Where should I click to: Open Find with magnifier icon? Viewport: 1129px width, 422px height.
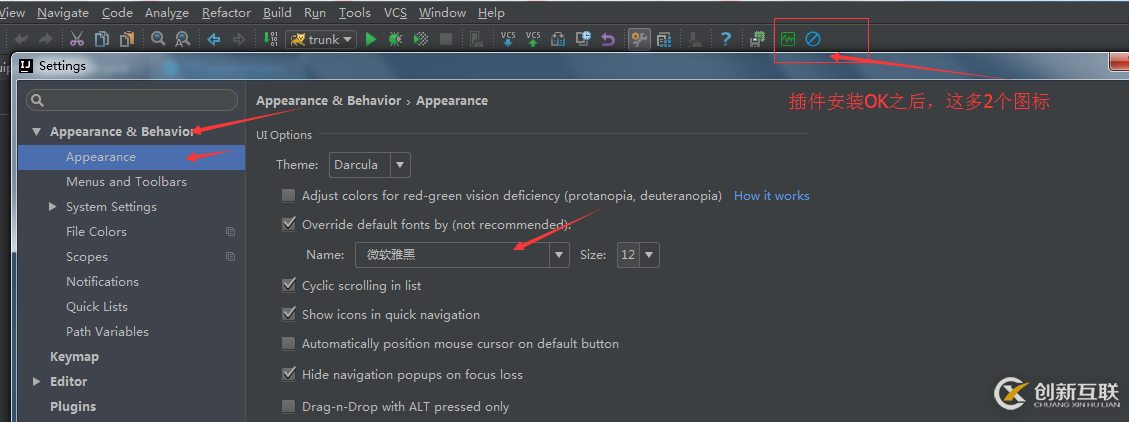[158, 39]
